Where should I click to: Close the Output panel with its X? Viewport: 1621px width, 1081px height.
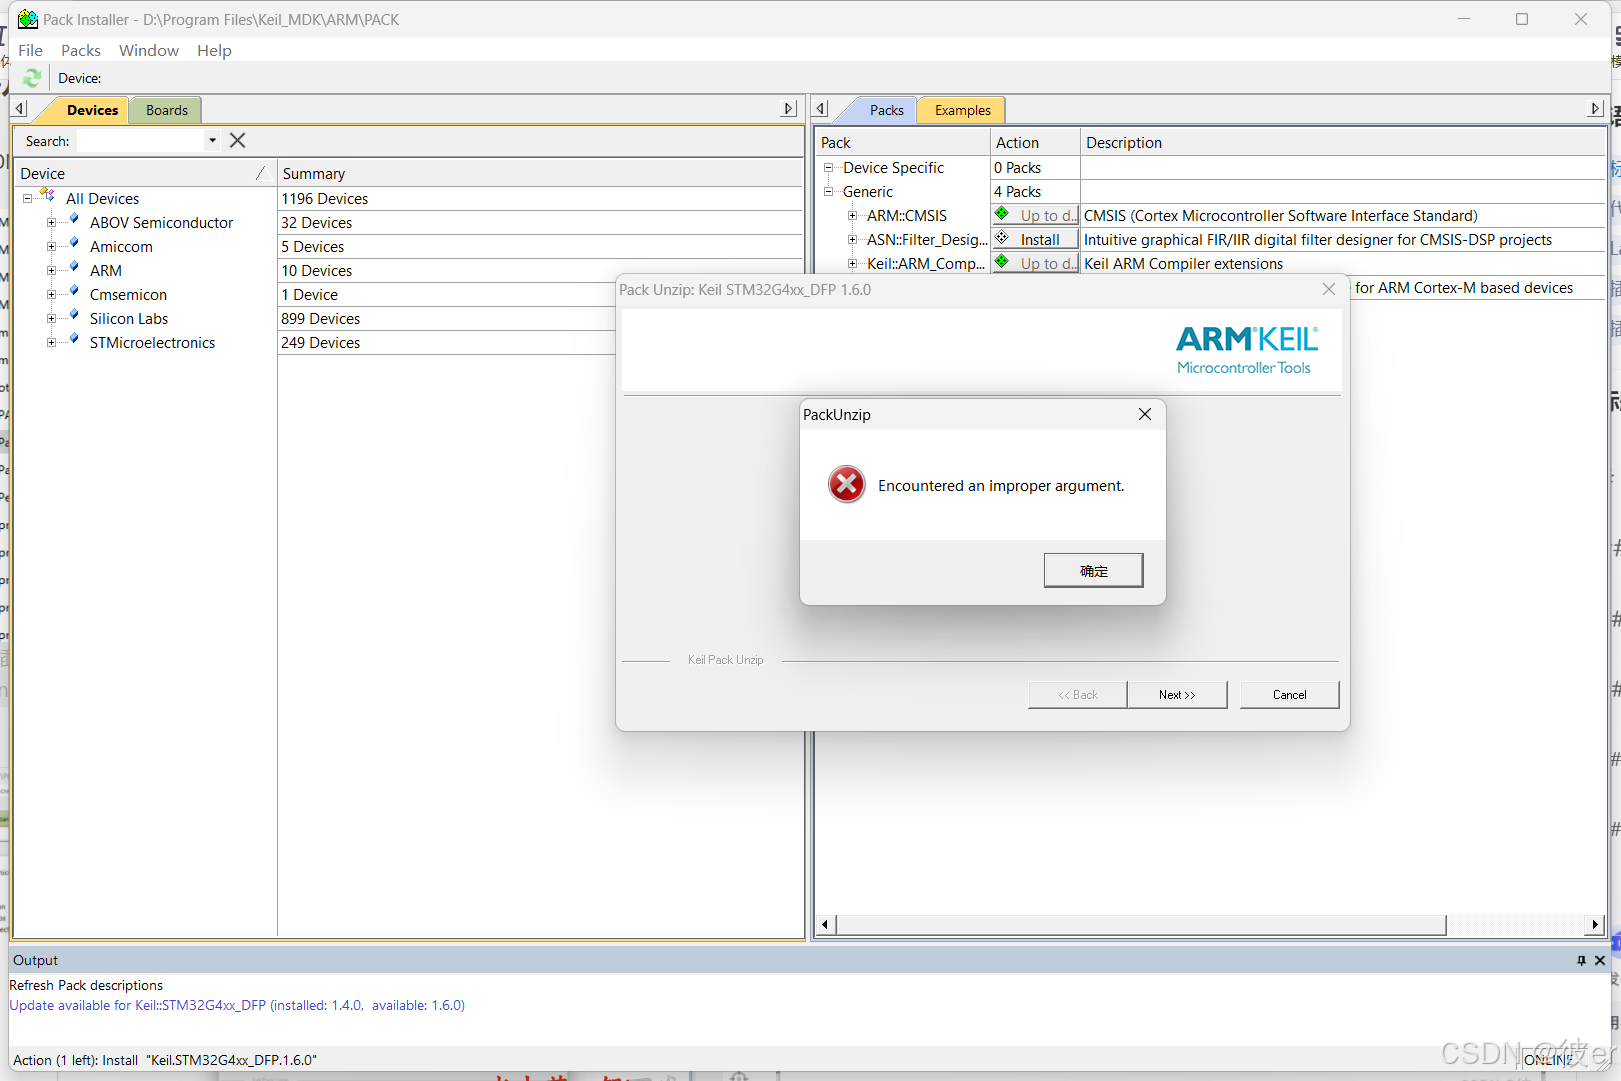tap(1600, 960)
